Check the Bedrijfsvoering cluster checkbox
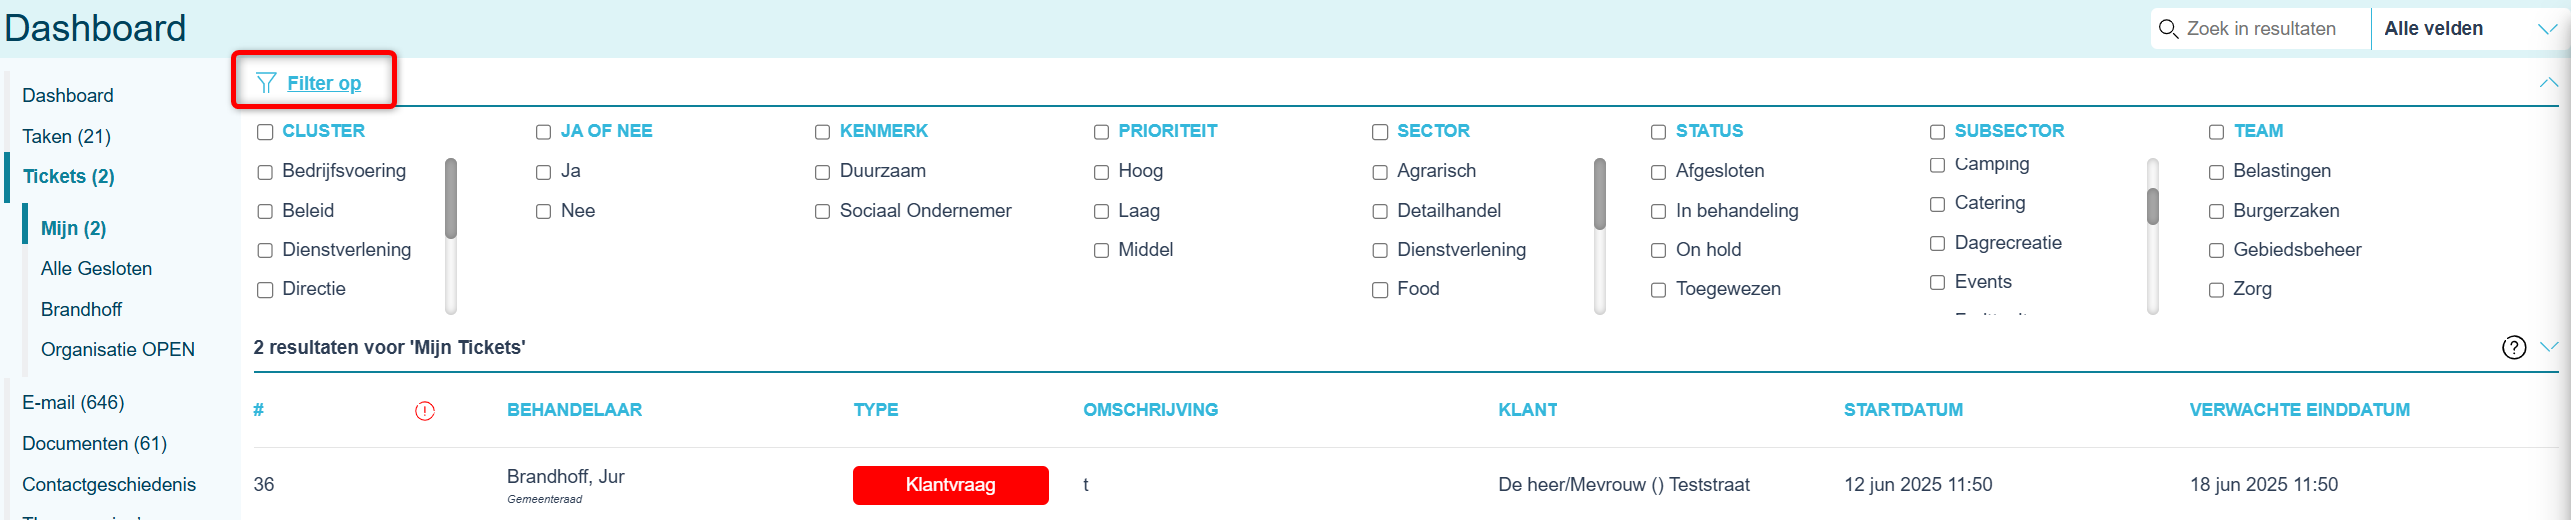The image size is (2571, 520). click(265, 172)
